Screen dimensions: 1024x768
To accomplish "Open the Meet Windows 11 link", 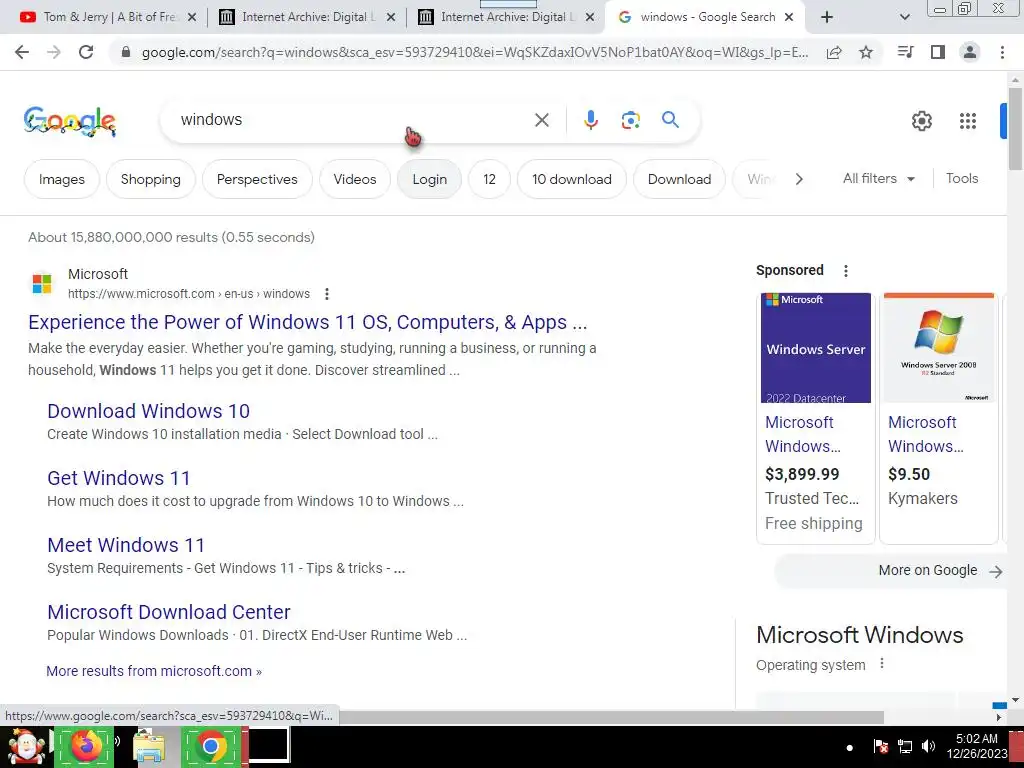I will 126,545.
